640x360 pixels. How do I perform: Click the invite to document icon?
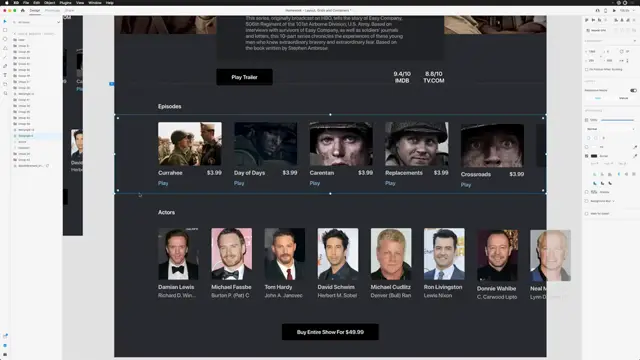point(598,10)
